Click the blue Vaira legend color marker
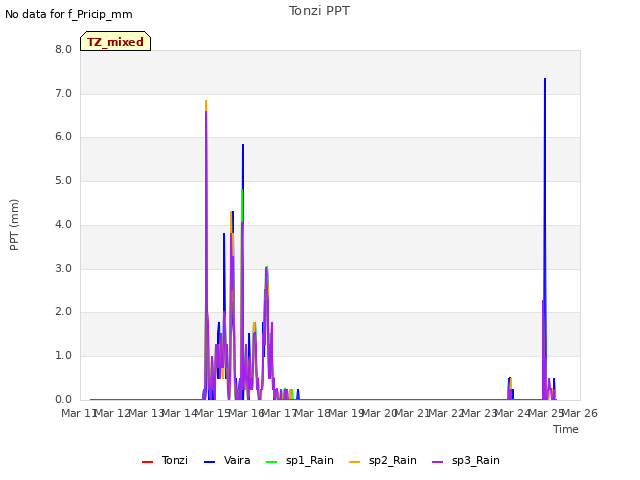This screenshot has height=480, width=640. coord(209,462)
